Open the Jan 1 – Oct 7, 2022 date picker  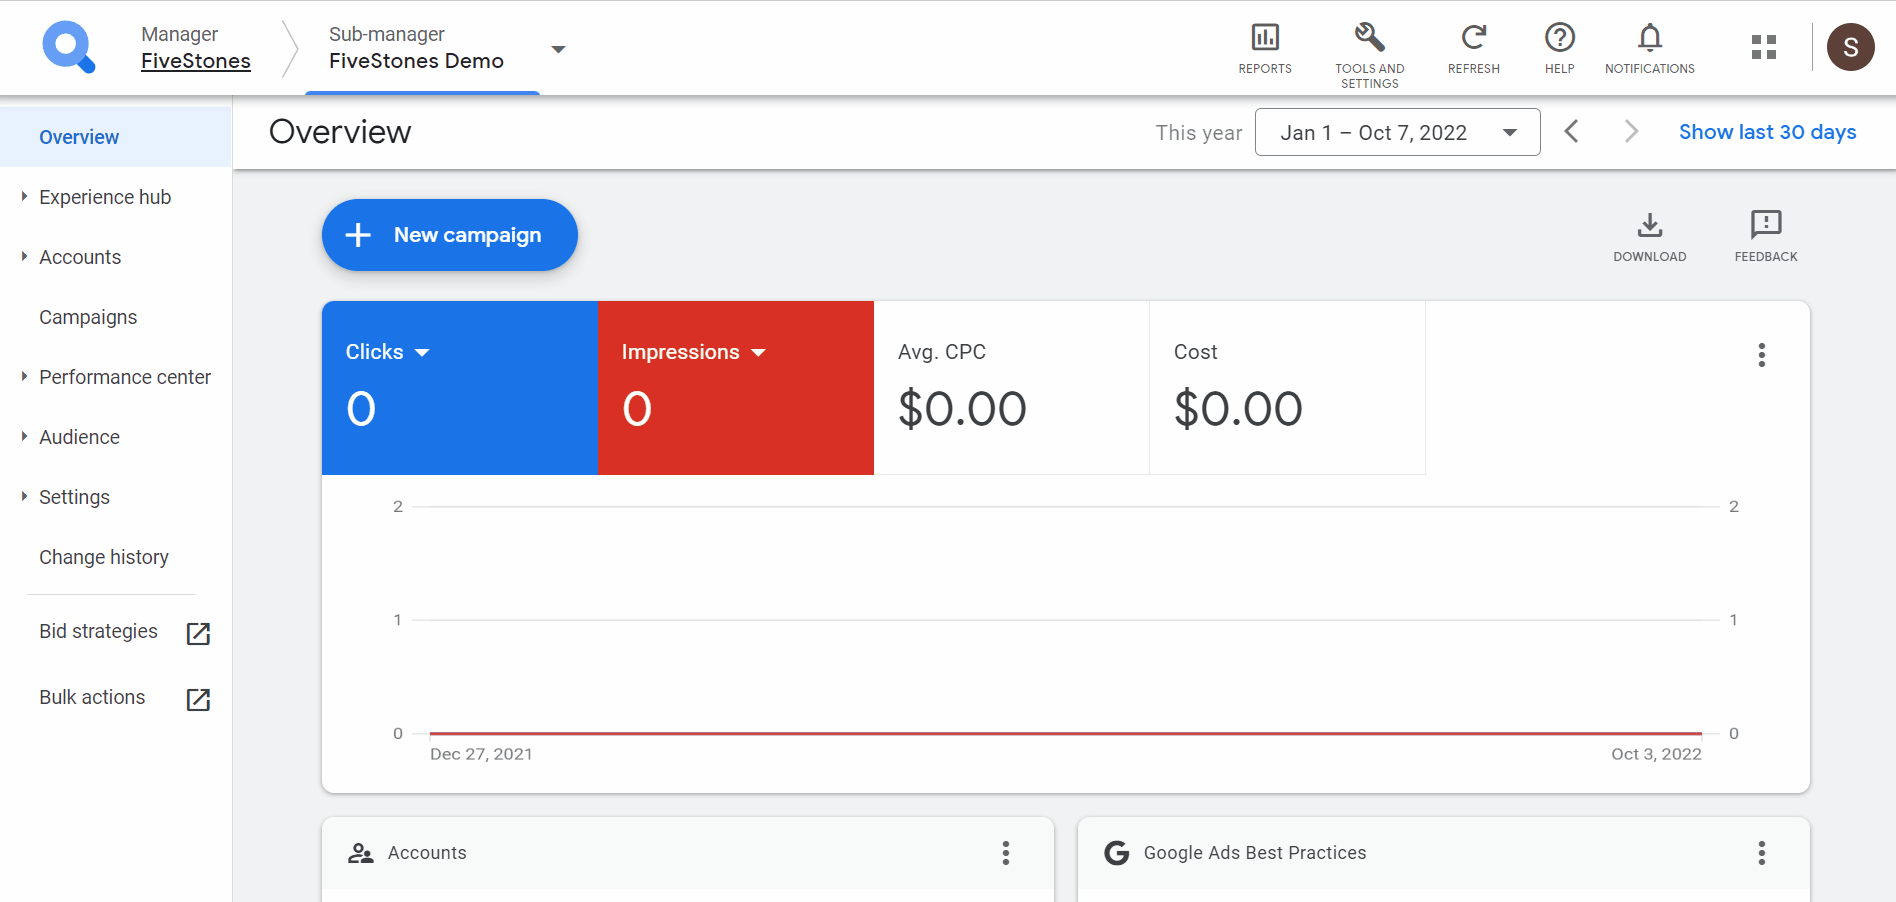1397,132
